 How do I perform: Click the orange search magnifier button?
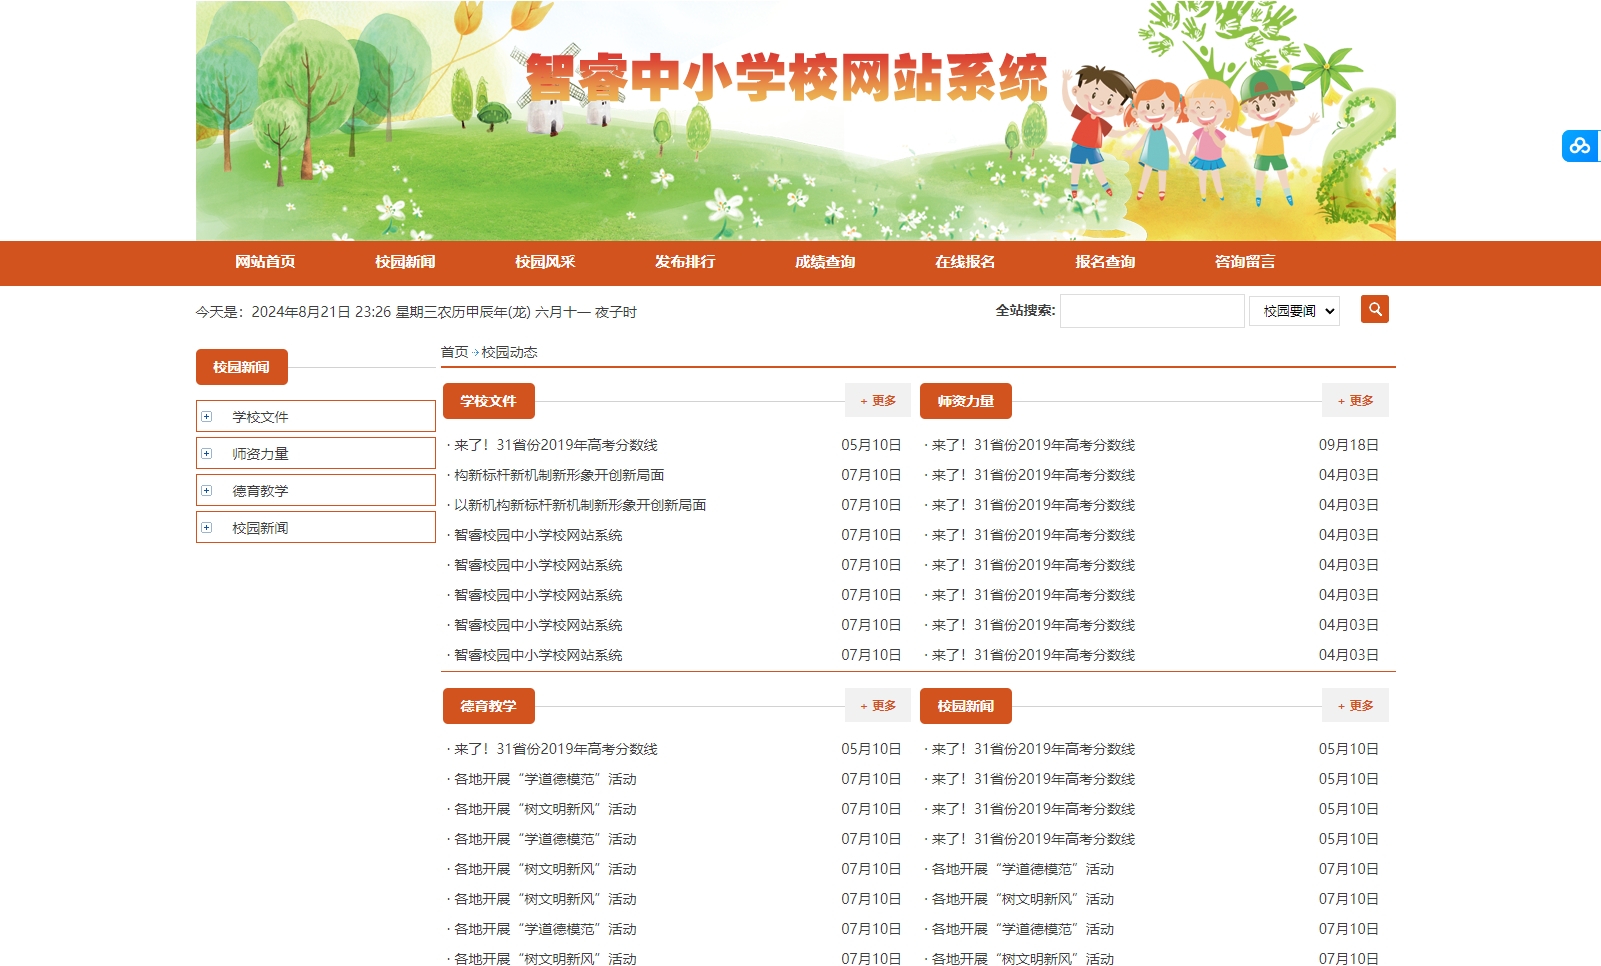tap(1374, 309)
